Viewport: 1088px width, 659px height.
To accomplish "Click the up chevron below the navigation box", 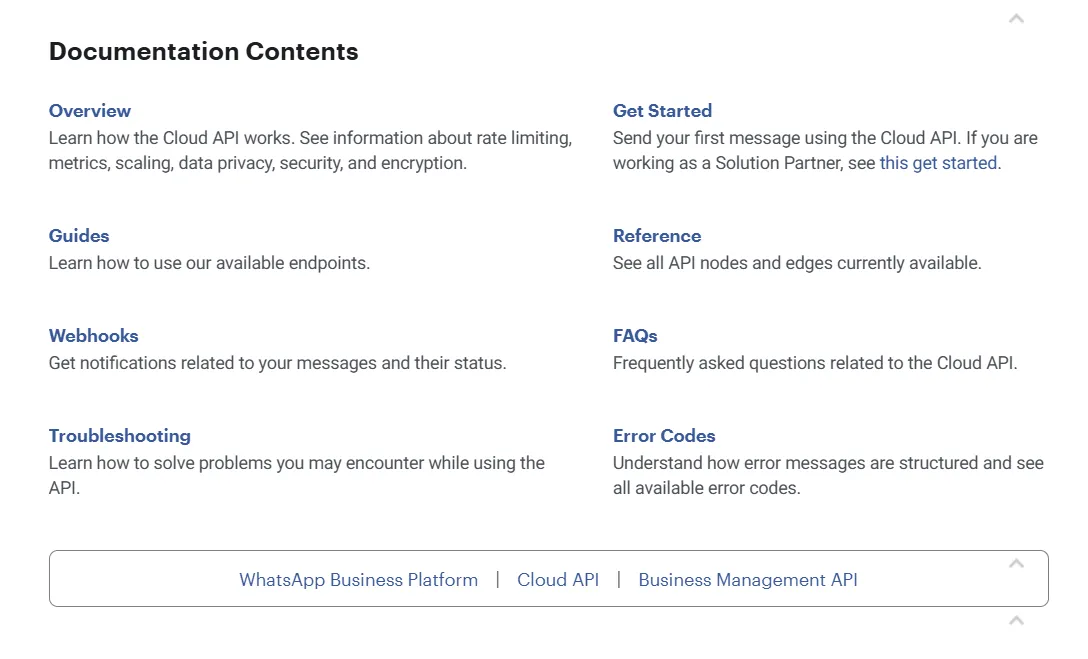I will pos(1016,620).
